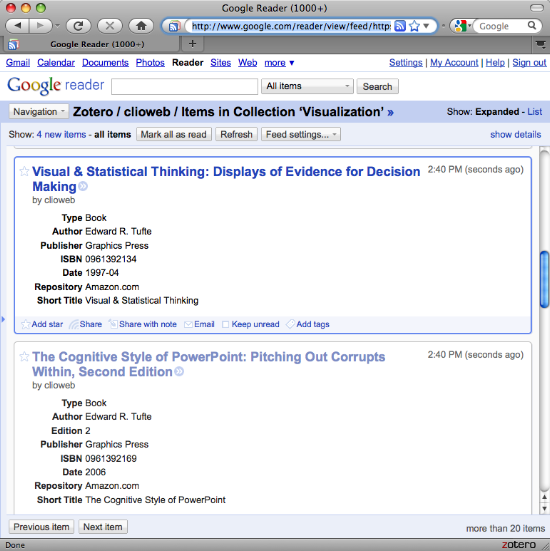Click the Share with note icon

113,324
